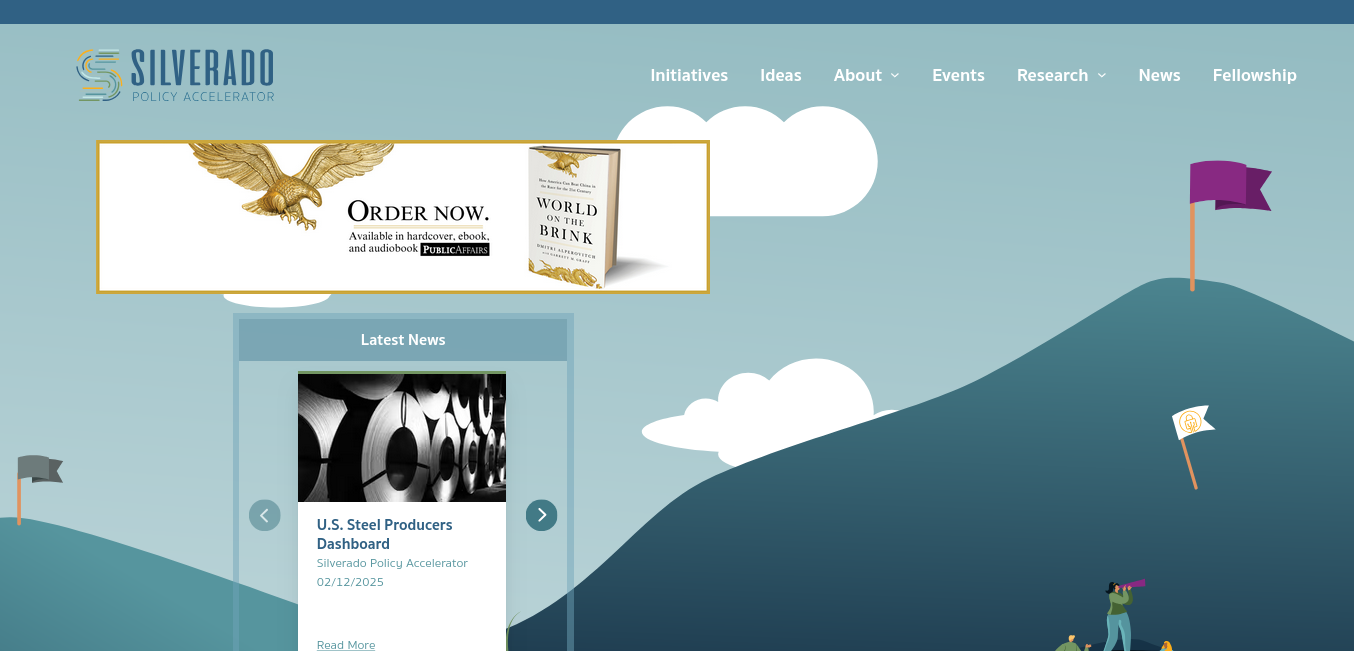1366x651 pixels.
Task: Open the Initiatives menu item
Action: (x=689, y=75)
